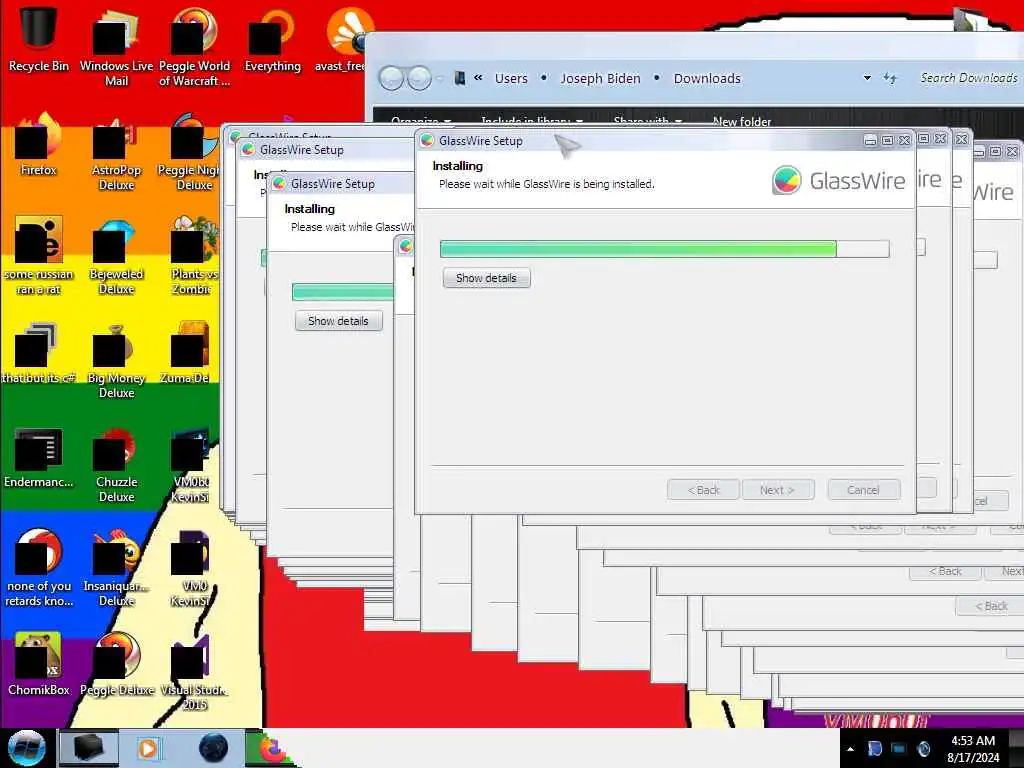Click the front GlassWire installation progress bar

(665, 249)
